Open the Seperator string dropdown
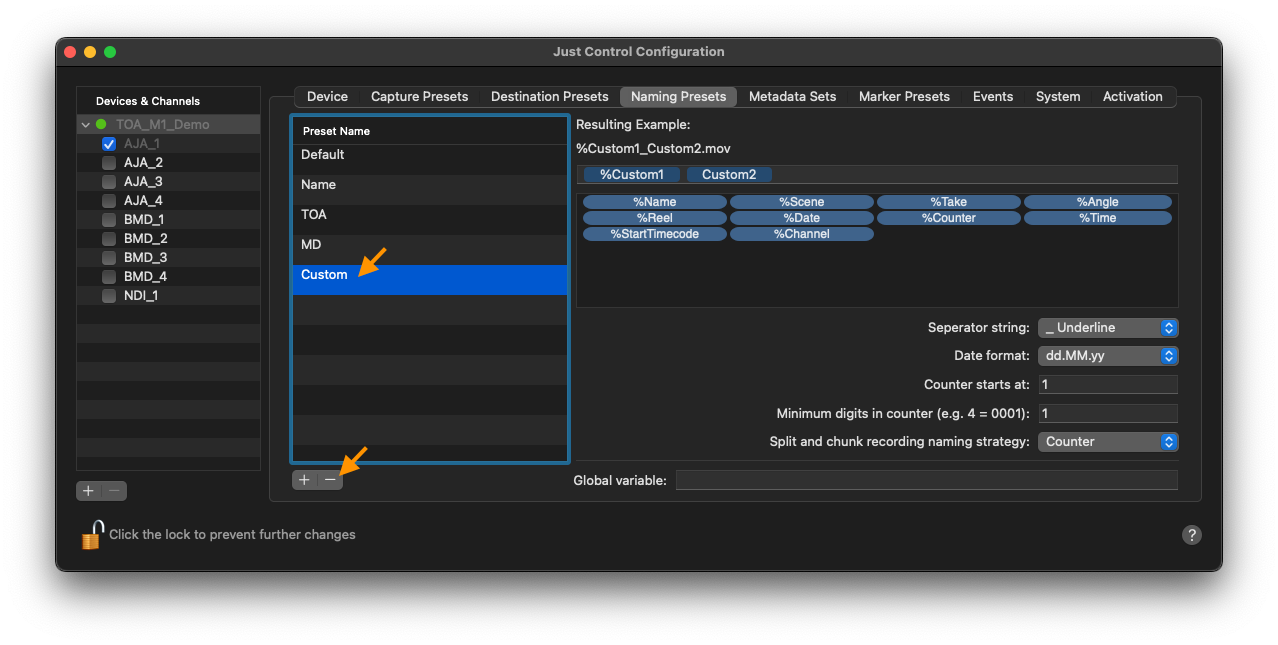The image size is (1278, 645). click(x=1108, y=328)
